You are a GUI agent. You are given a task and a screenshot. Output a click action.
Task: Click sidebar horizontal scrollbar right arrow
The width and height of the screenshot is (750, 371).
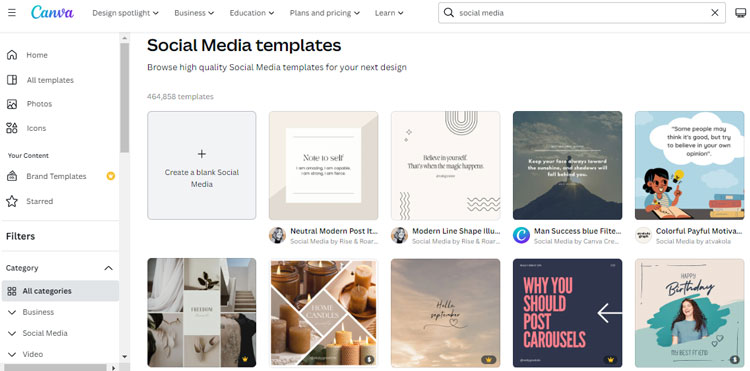click(x=113, y=368)
